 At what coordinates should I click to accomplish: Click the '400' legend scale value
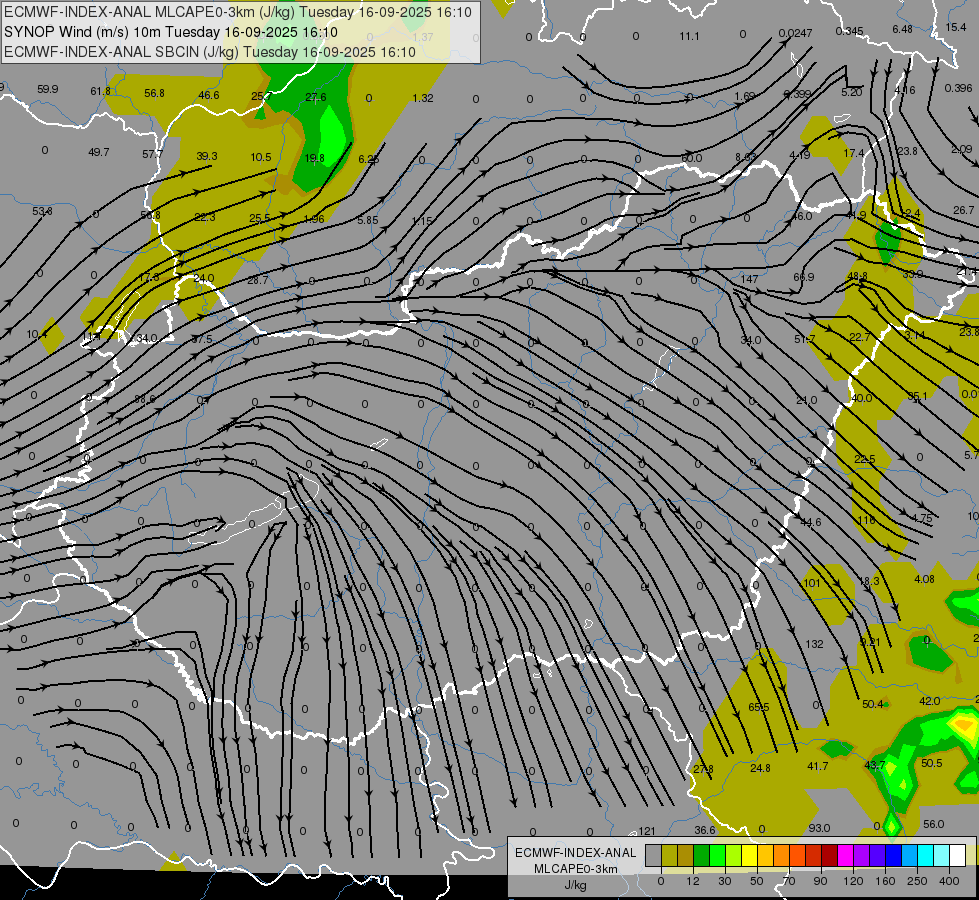click(949, 881)
